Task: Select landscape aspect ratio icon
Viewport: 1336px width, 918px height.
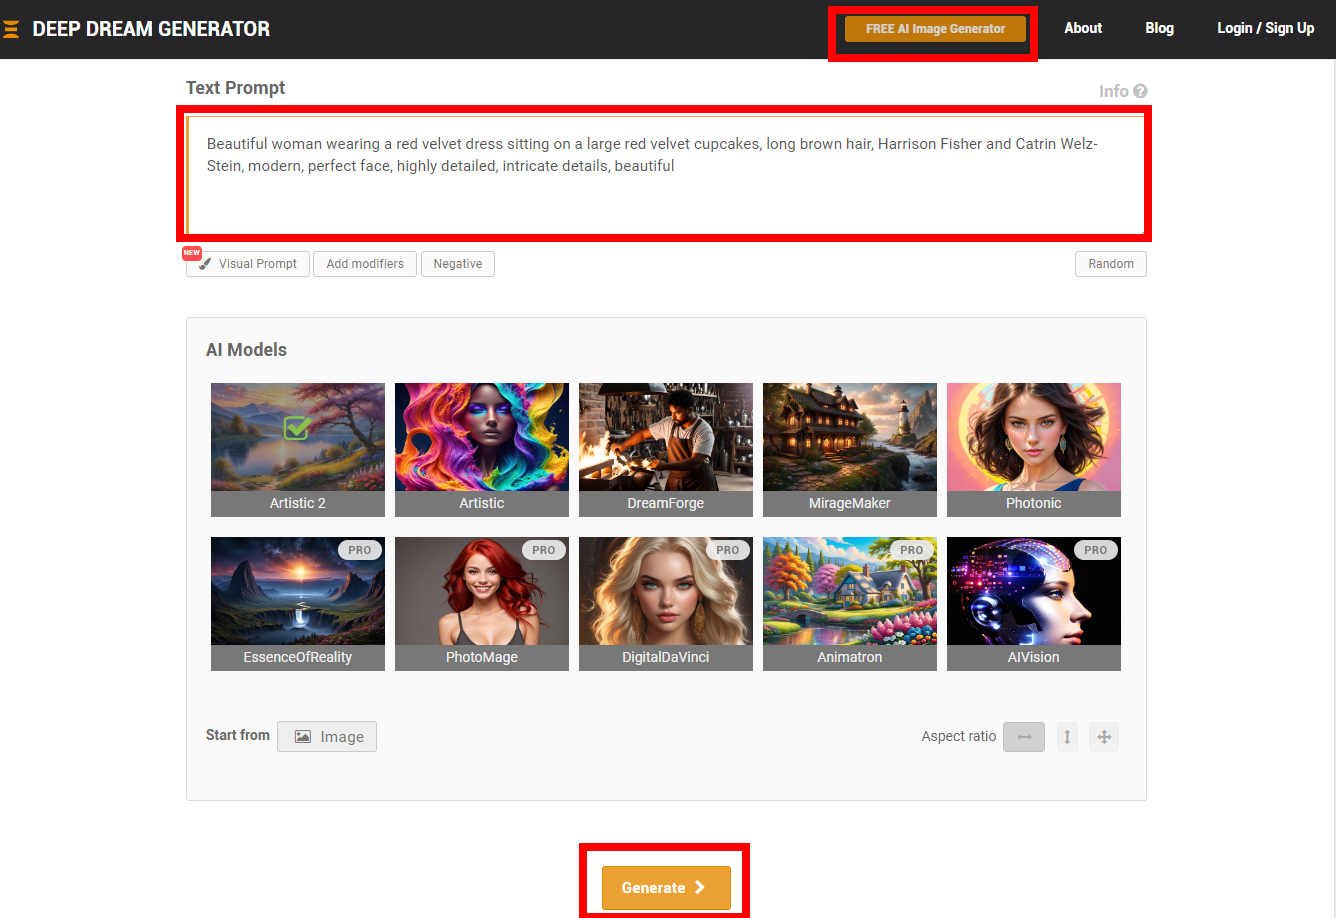Action: (1024, 737)
